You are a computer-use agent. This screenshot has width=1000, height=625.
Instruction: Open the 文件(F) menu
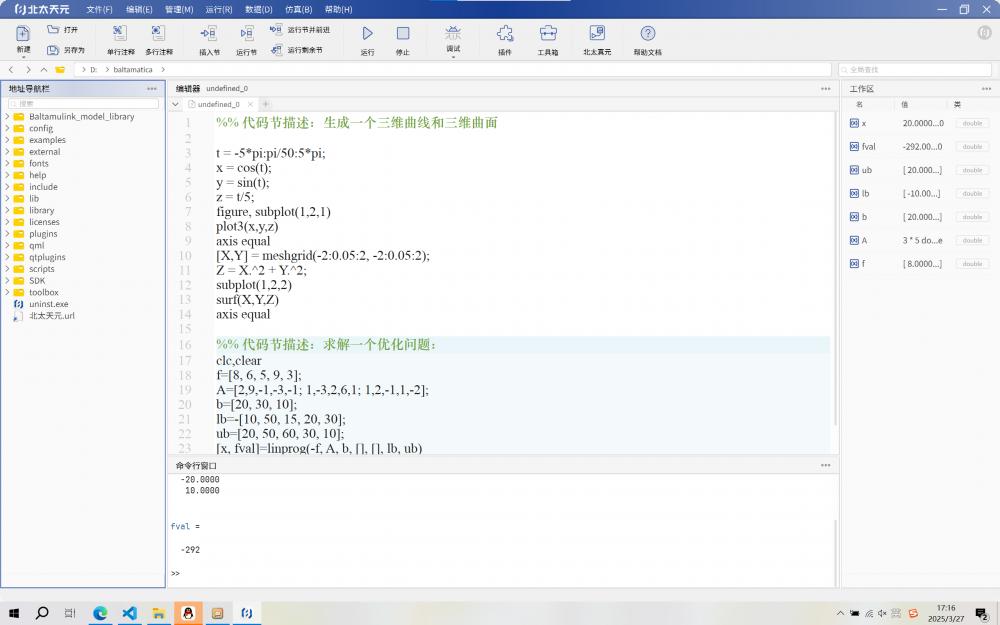pos(99,9)
